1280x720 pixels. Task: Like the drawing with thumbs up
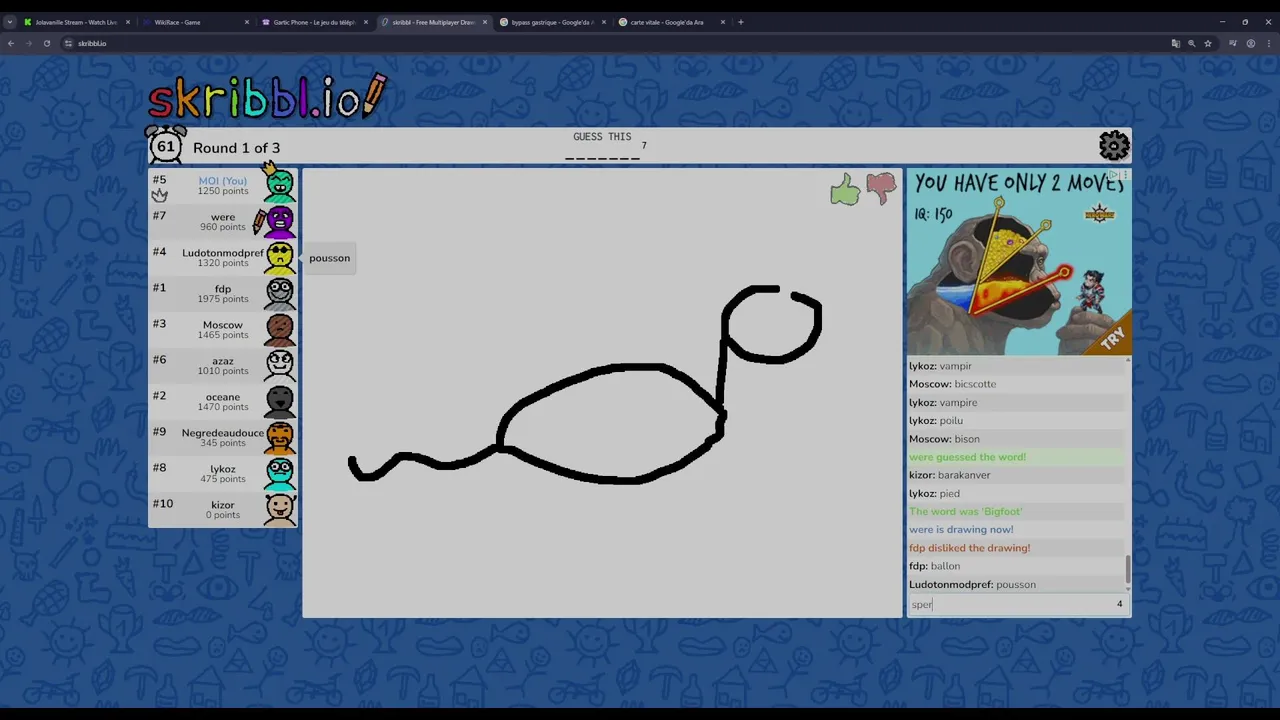pos(845,189)
